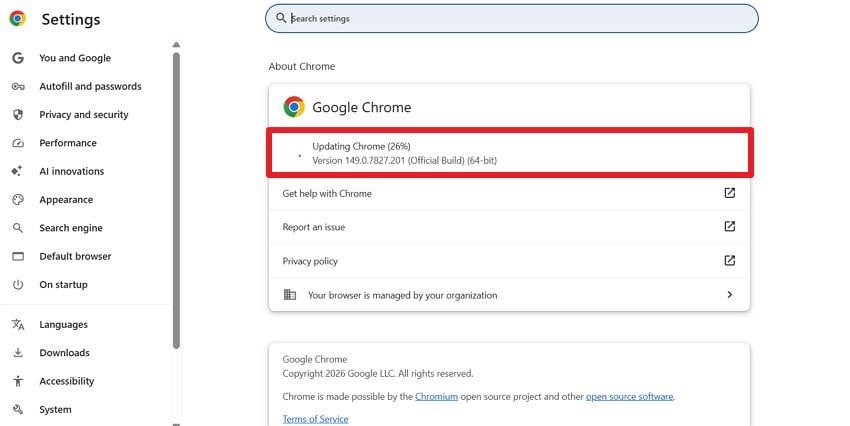Click the Updating Chrome (26%) status text

click(x=361, y=146)
